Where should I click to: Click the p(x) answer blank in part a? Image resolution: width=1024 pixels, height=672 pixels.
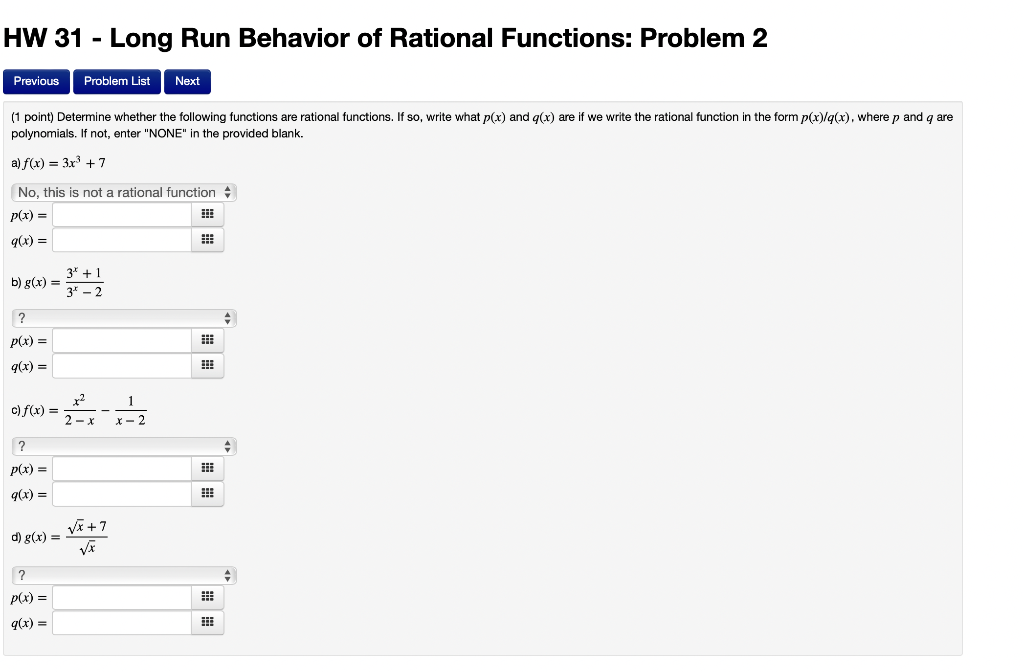click(x=120, y=214)
